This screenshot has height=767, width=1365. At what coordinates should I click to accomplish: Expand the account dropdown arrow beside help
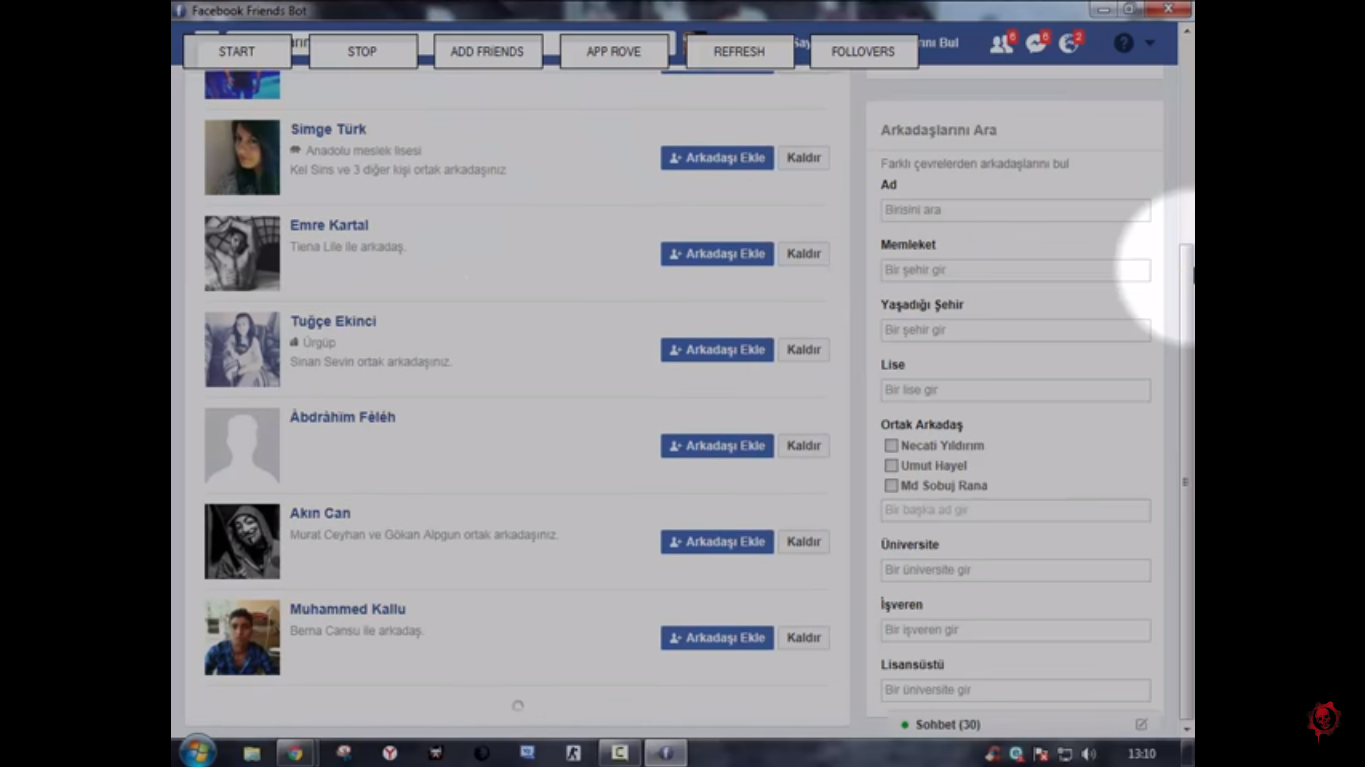coord(1149,44)
